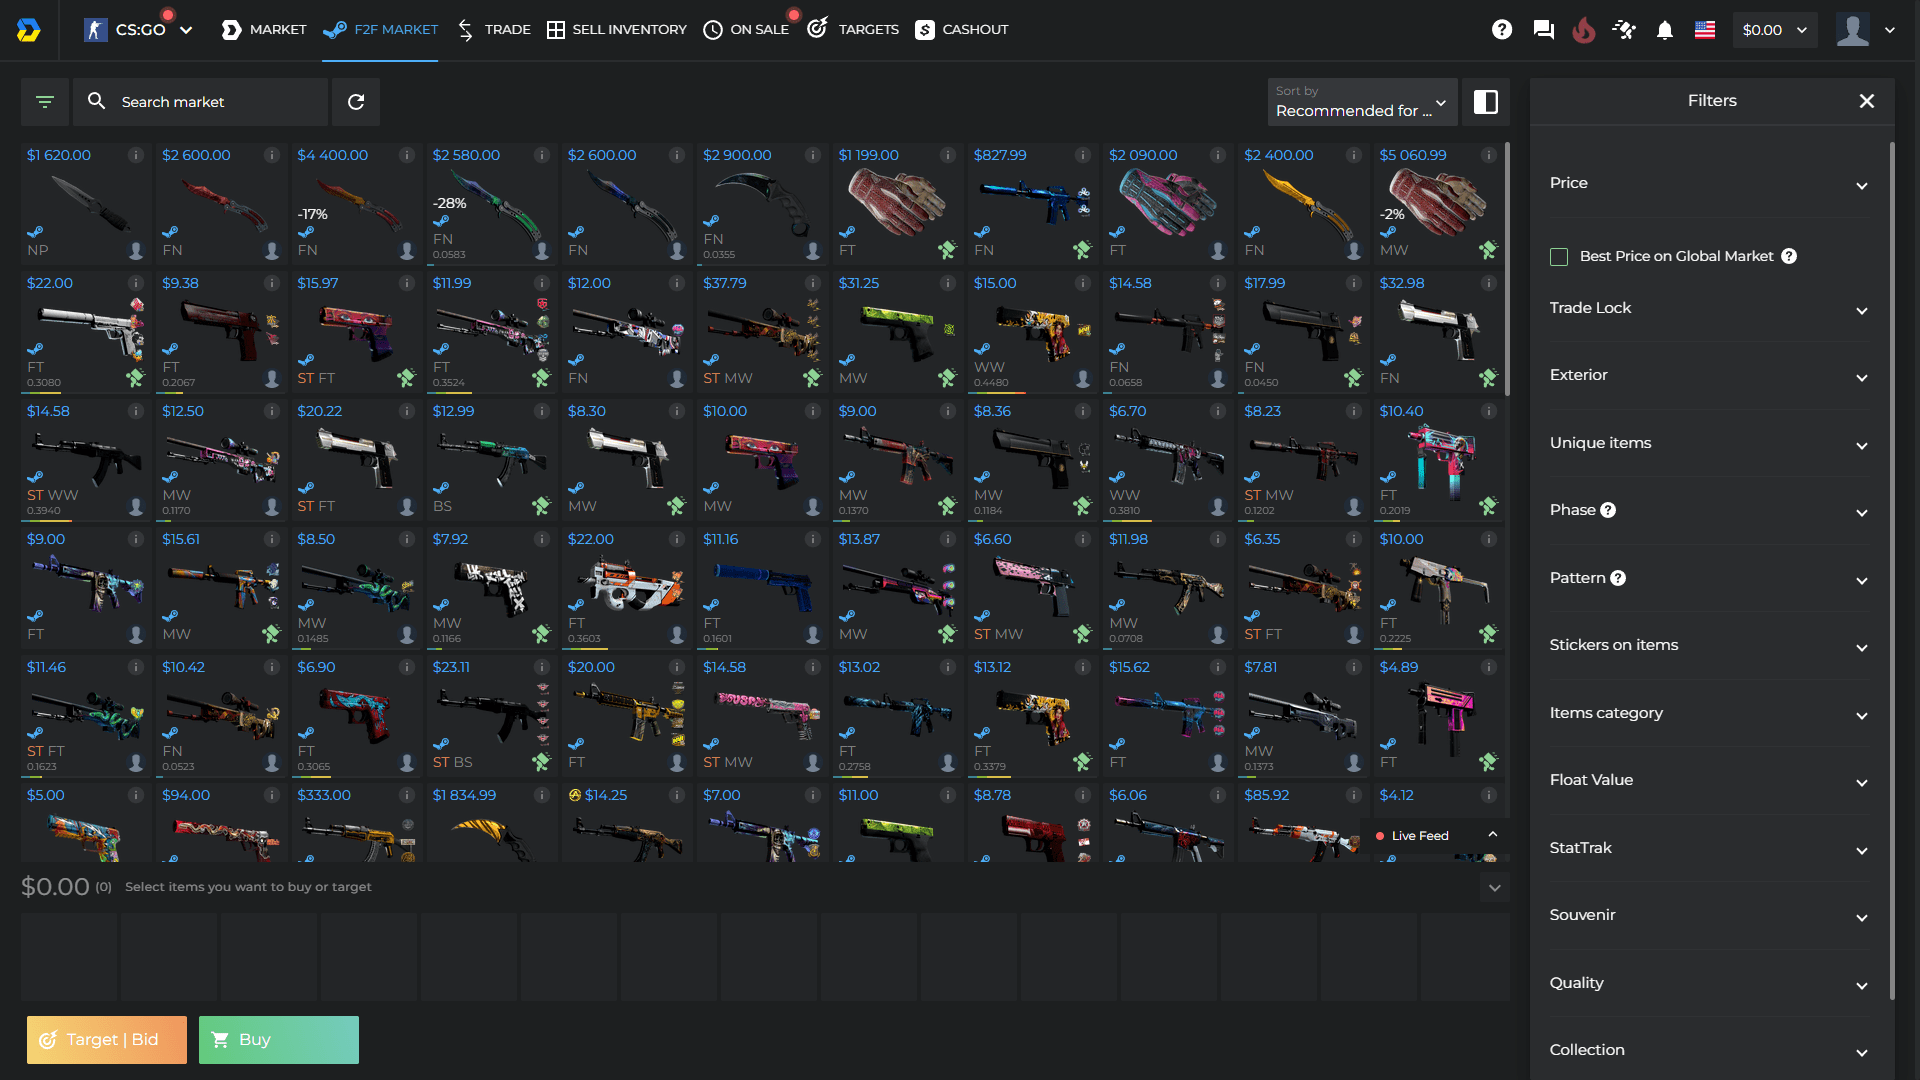Open the $0.00 balance dropdown
The image size is (1920, 1080).
click(1775, 30)
